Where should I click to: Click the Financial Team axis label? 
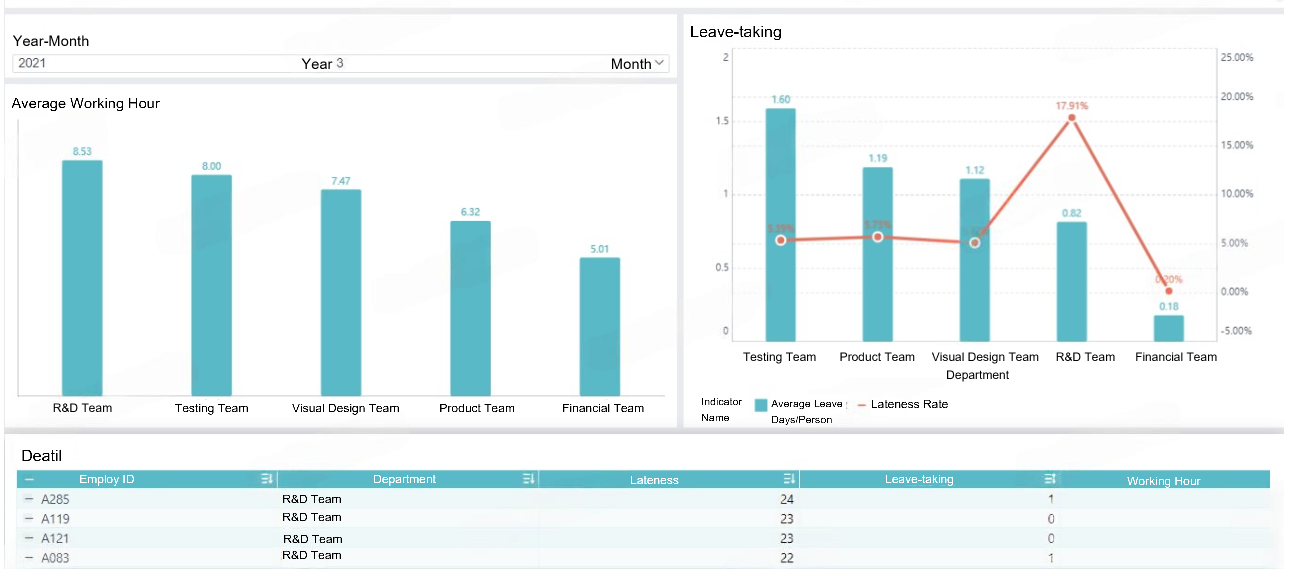click(x=1174, y=356)
